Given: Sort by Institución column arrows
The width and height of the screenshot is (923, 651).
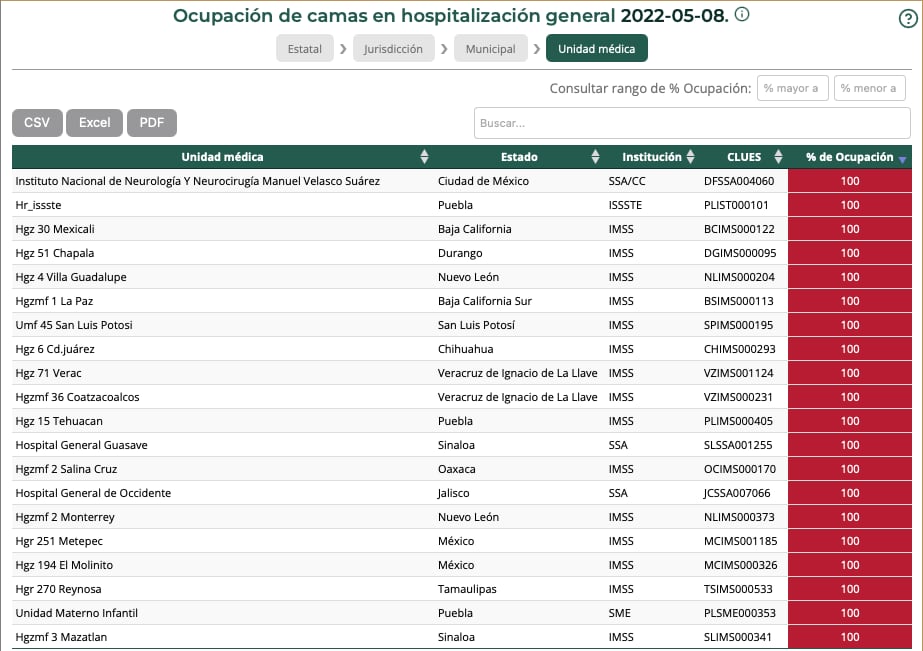Looking at the screenshot, I should point(690,157).
